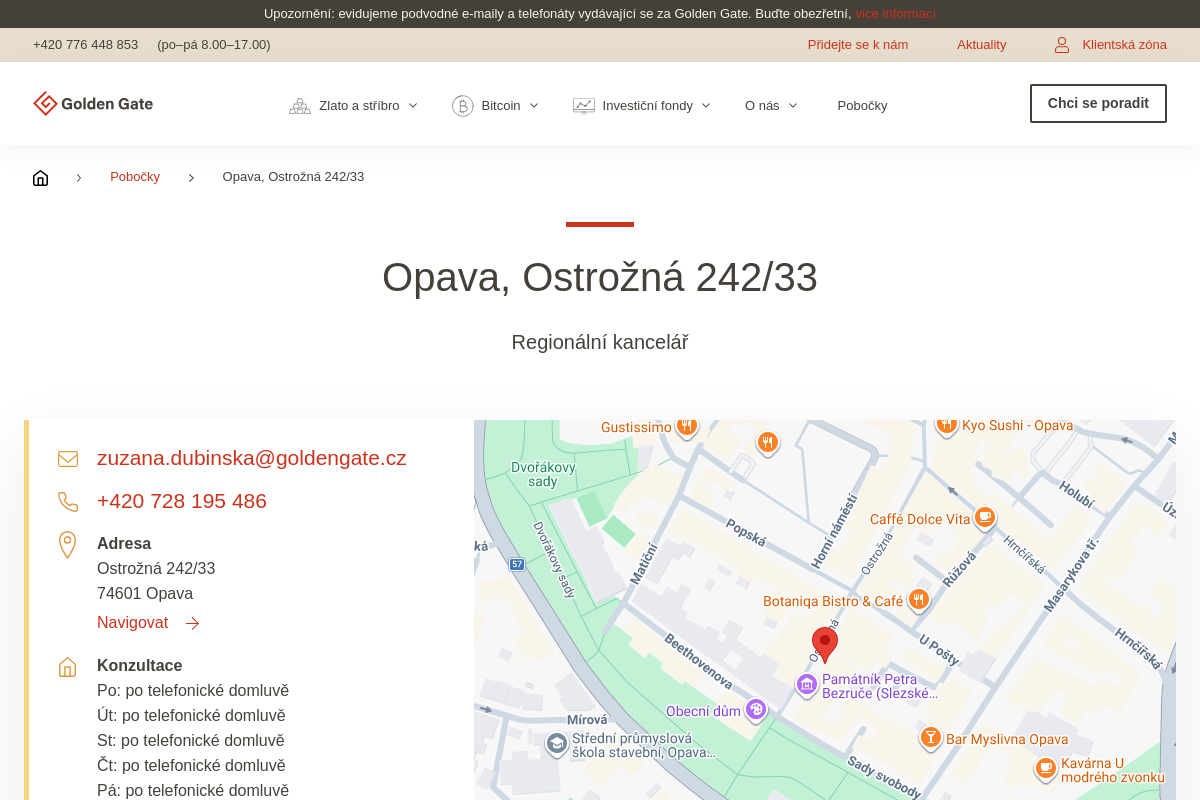This screenshot has height=800, width=1200.
Task: Click the Popská street label on the map
Action: pyautogui.click(x=746, y=533)
